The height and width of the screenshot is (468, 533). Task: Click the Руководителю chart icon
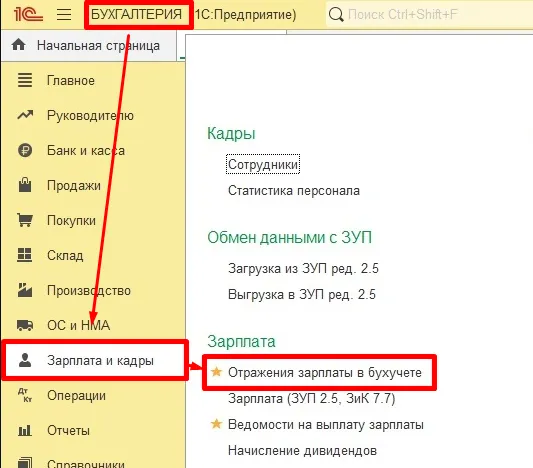pyautogui.click(x=25, y=115)
